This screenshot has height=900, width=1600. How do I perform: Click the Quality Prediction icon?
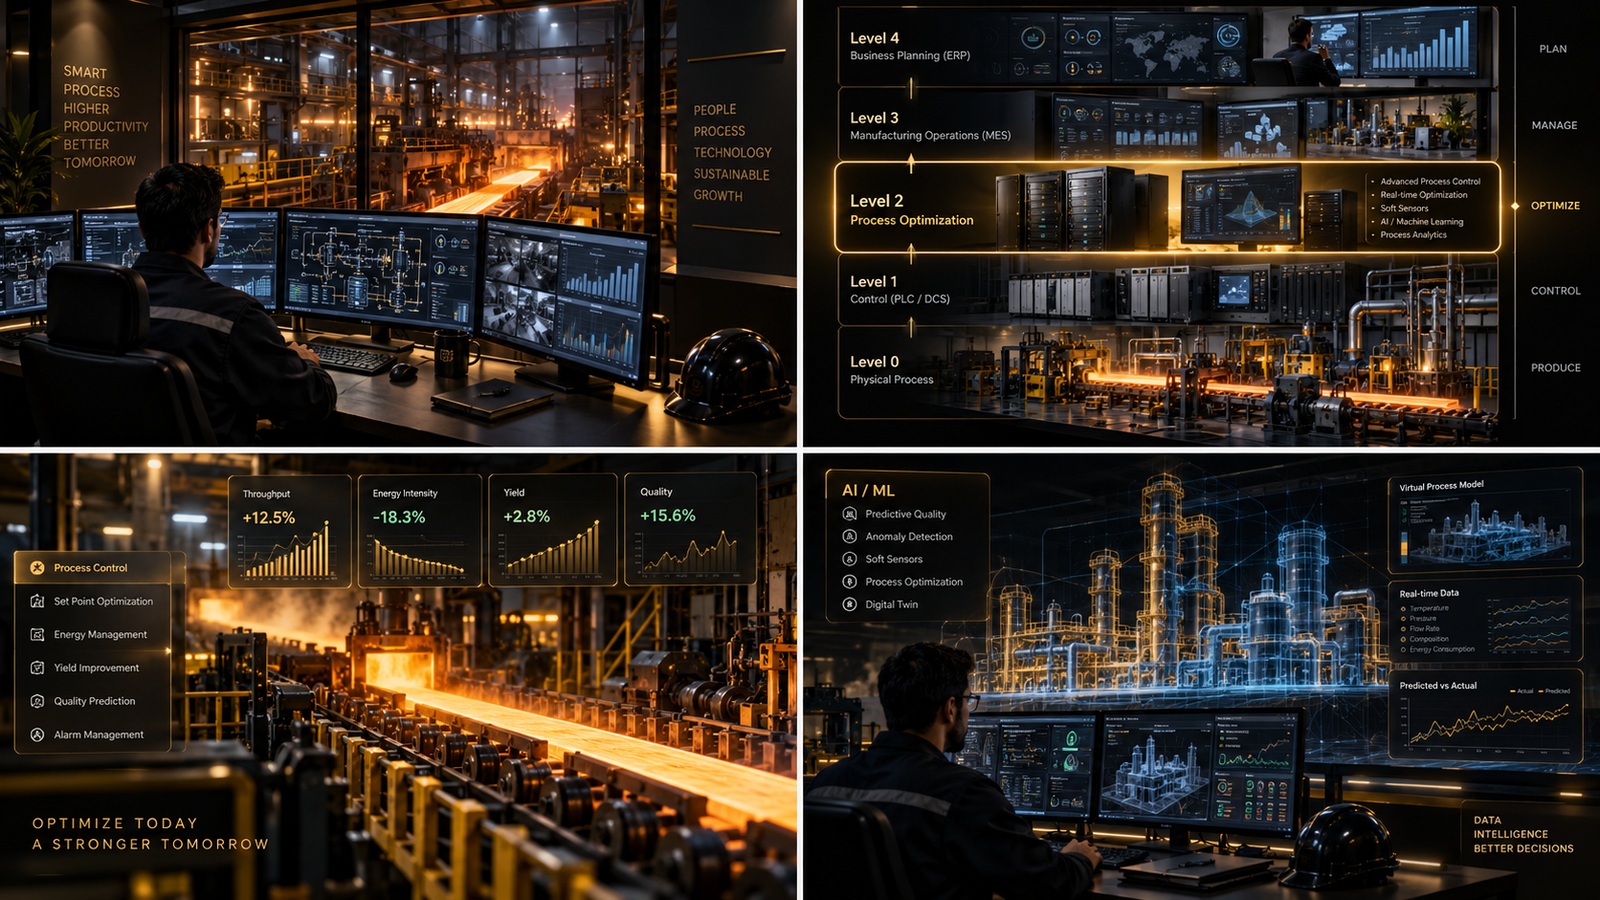coord(37,701)
